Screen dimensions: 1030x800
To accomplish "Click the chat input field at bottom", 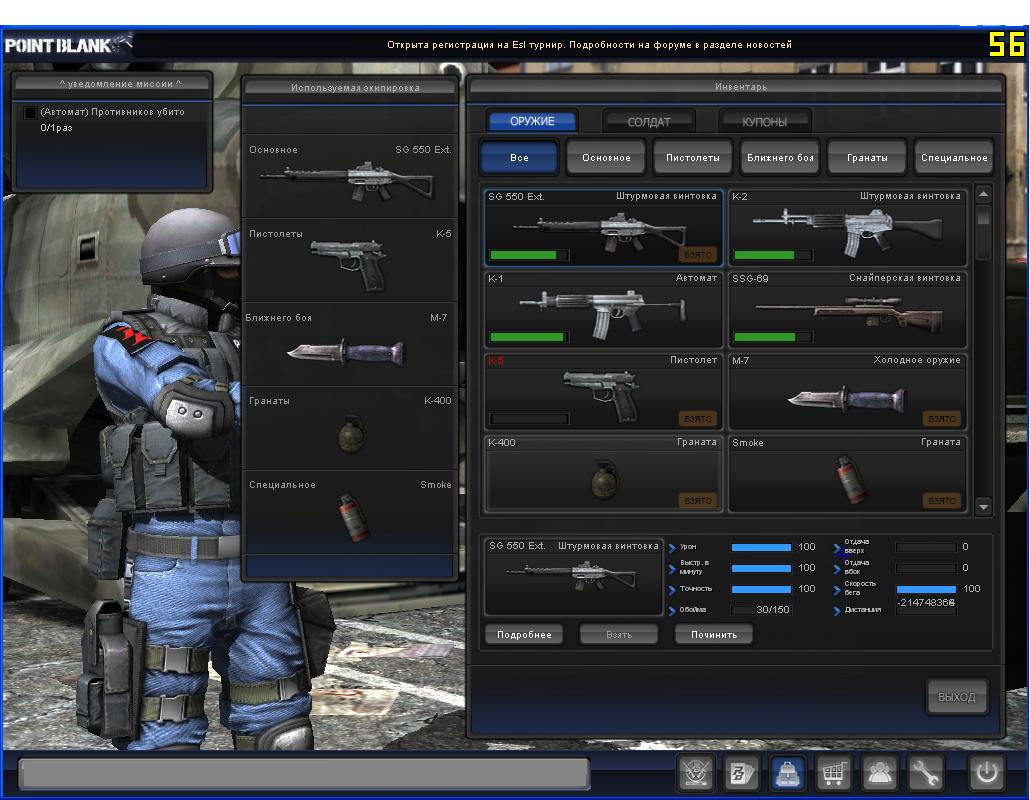I will (x=304, y=773).
